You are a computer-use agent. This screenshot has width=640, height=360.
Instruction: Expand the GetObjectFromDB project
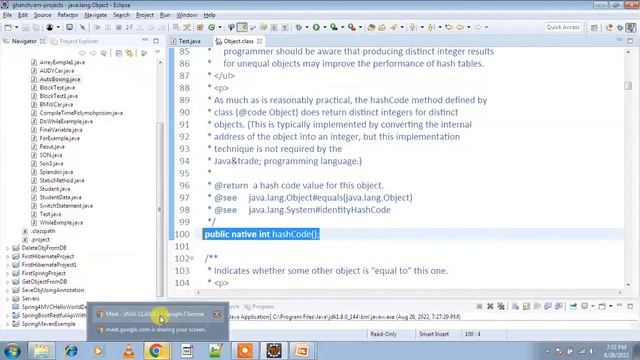[x=7, y=282]
